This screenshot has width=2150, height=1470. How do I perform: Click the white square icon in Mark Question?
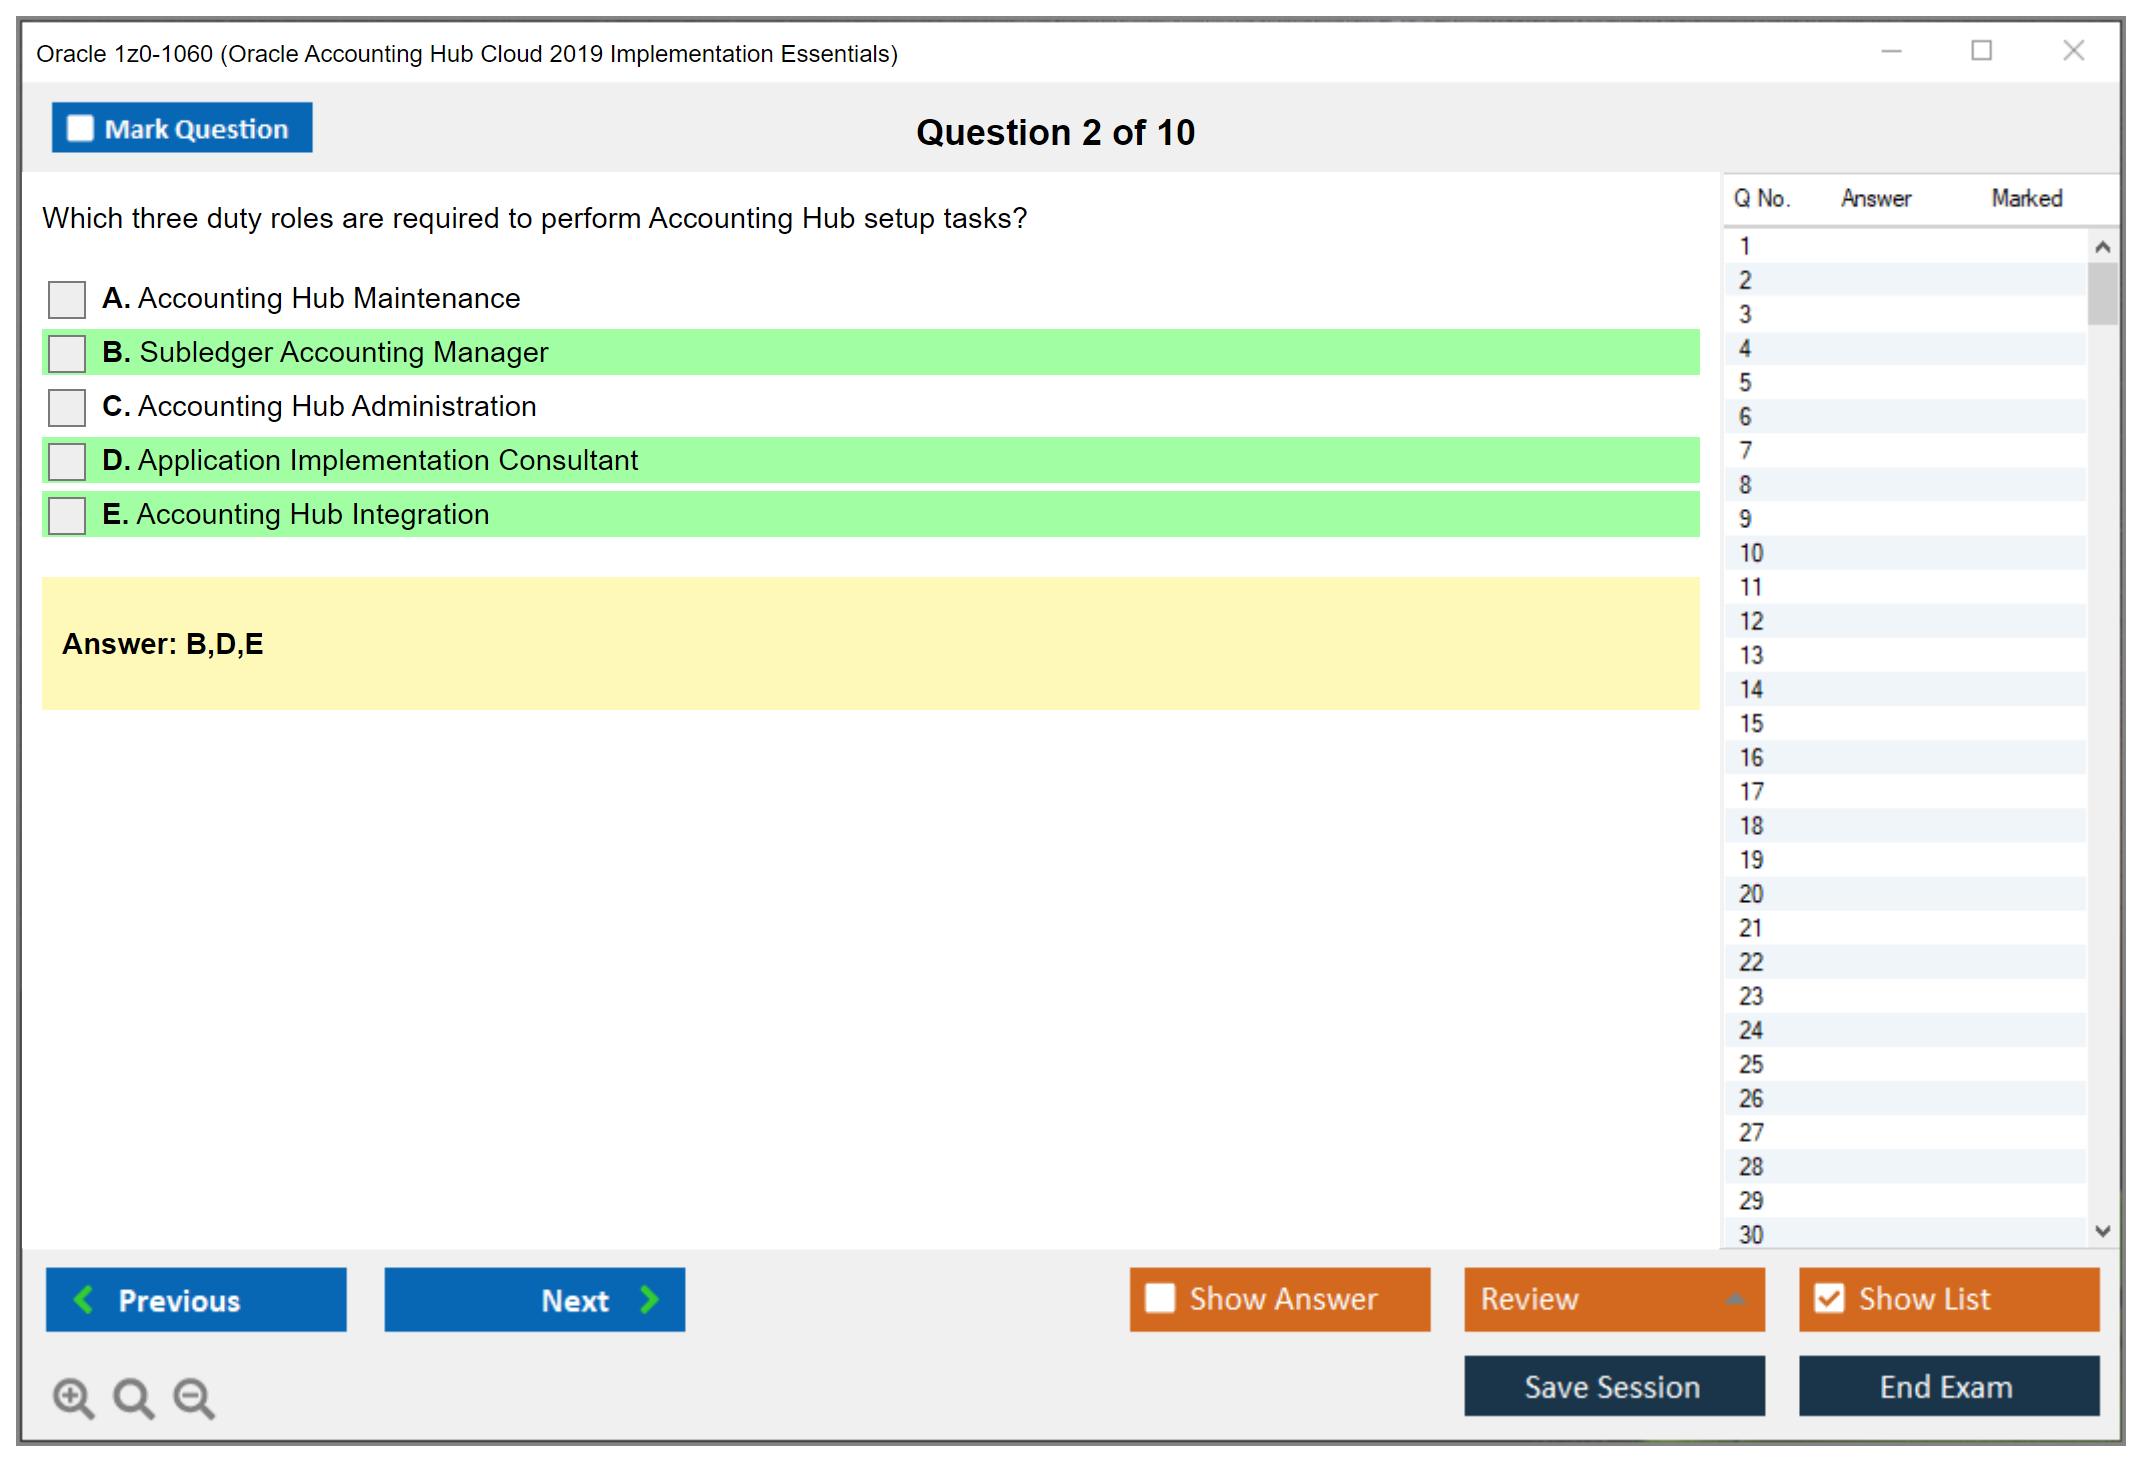[x=79, y=128]
